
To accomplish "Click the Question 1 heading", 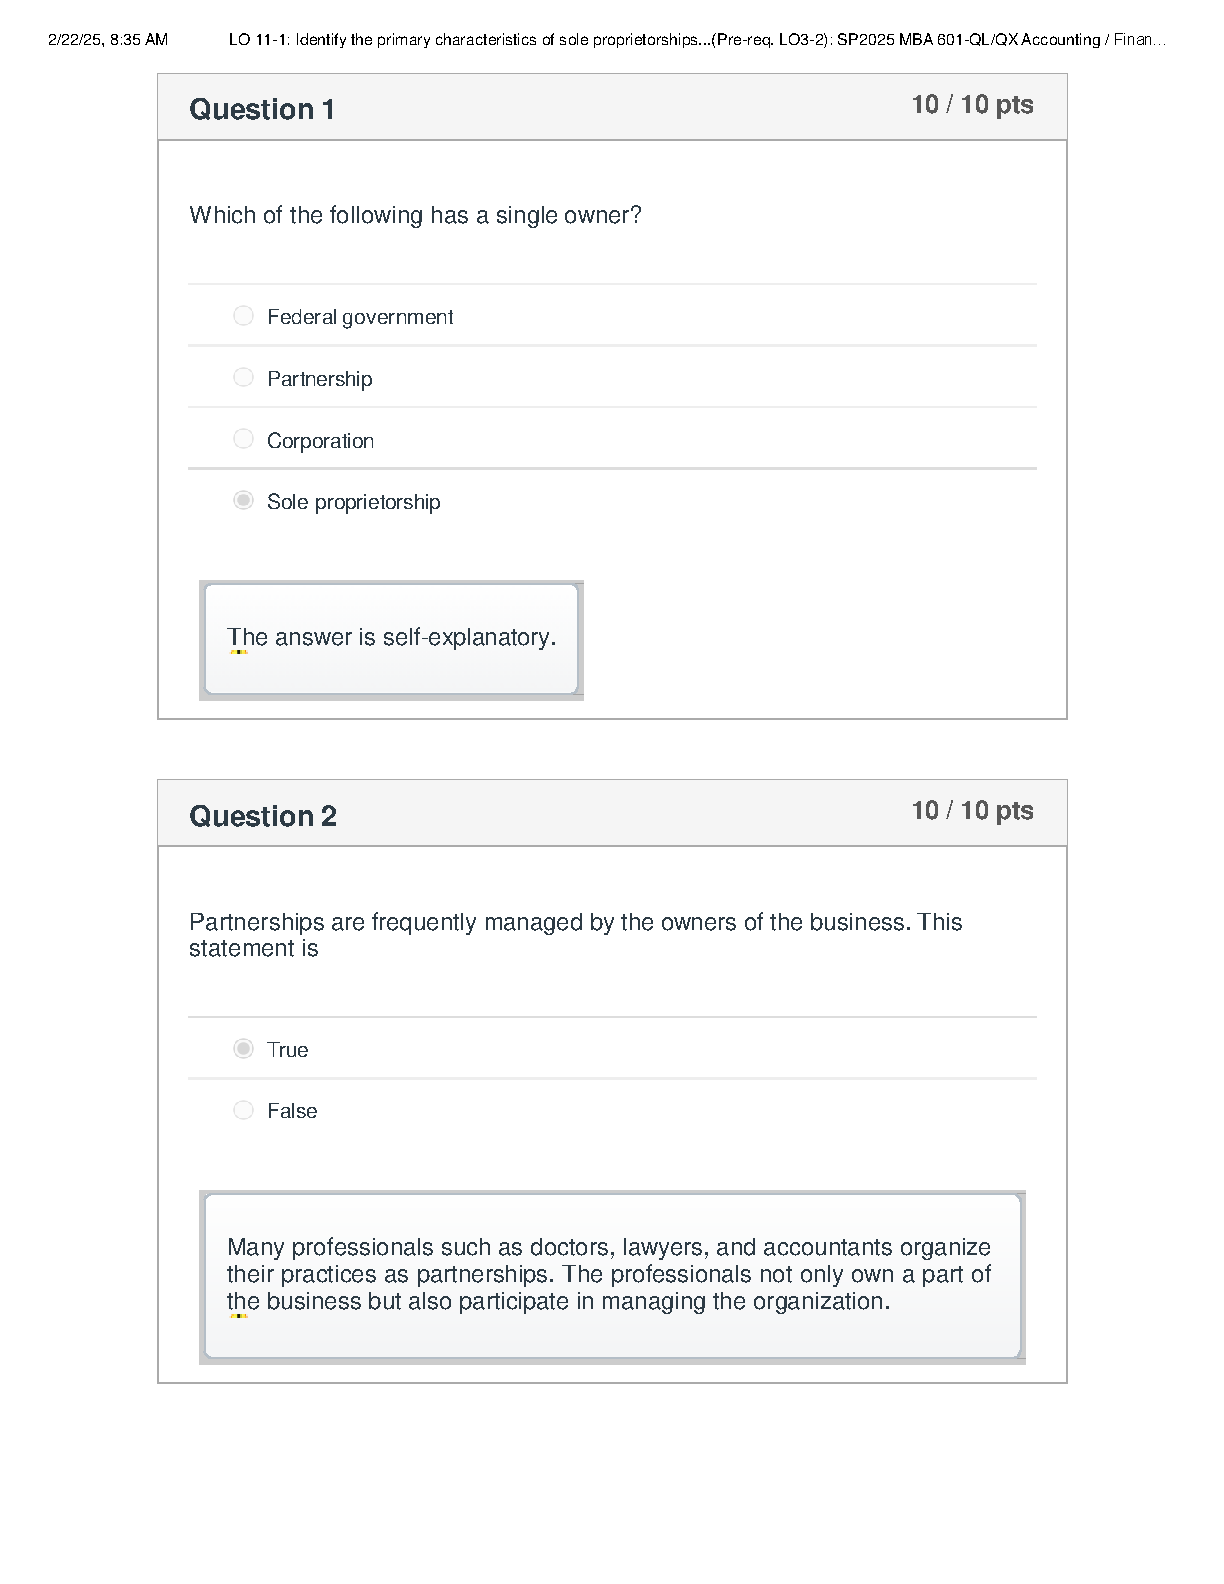I will tap(262, 109).
